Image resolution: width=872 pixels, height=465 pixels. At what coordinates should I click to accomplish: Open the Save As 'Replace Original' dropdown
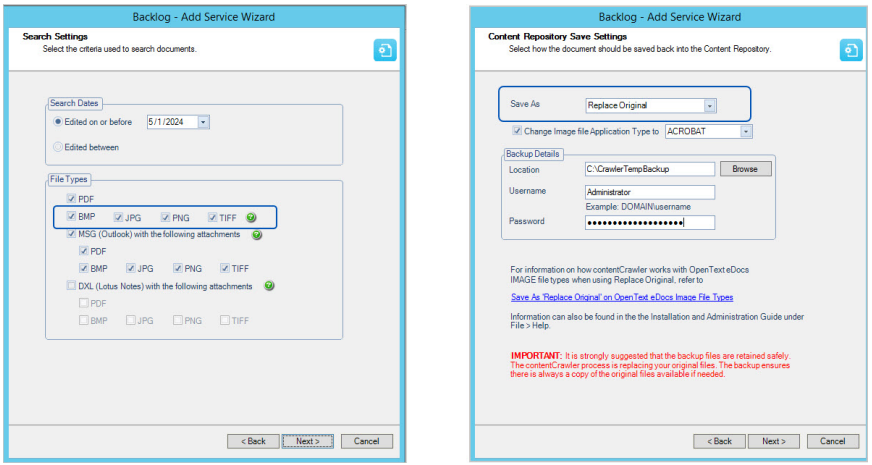[710, 105]
